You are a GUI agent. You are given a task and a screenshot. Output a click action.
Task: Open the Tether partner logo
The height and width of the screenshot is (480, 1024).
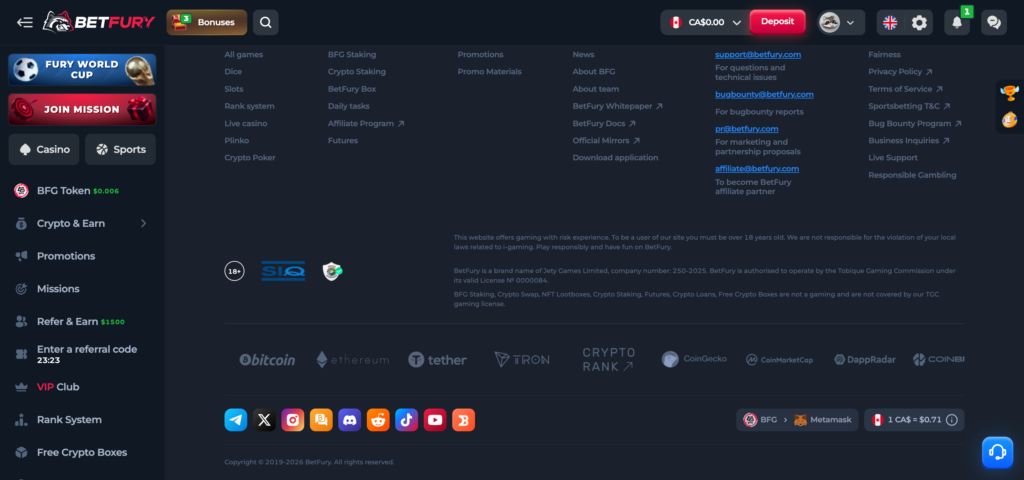tap(438, 360)
